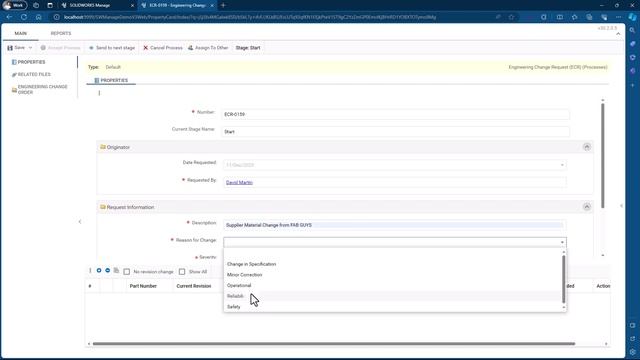
Task: Select Operational from the list
Action: [x=239, y=285]
